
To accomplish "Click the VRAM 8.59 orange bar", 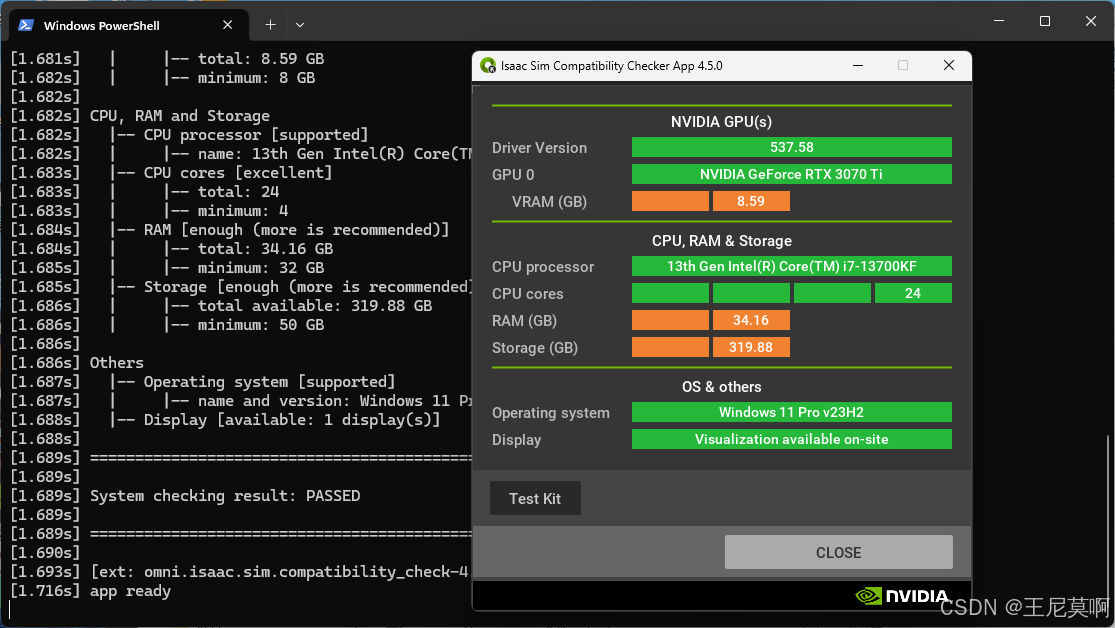I will [751, 201].
